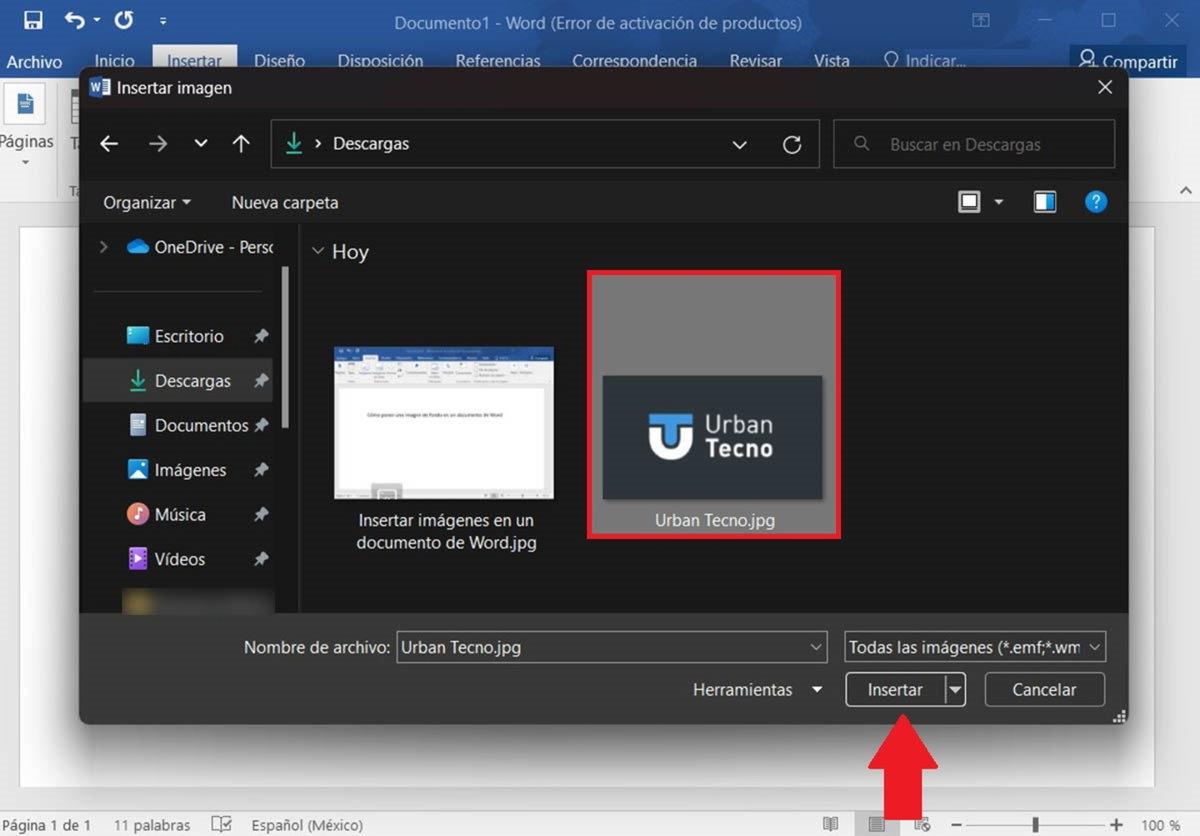Open the file type filter dropdown
This screenshot has width=1200, height=836.
[975, 647]
